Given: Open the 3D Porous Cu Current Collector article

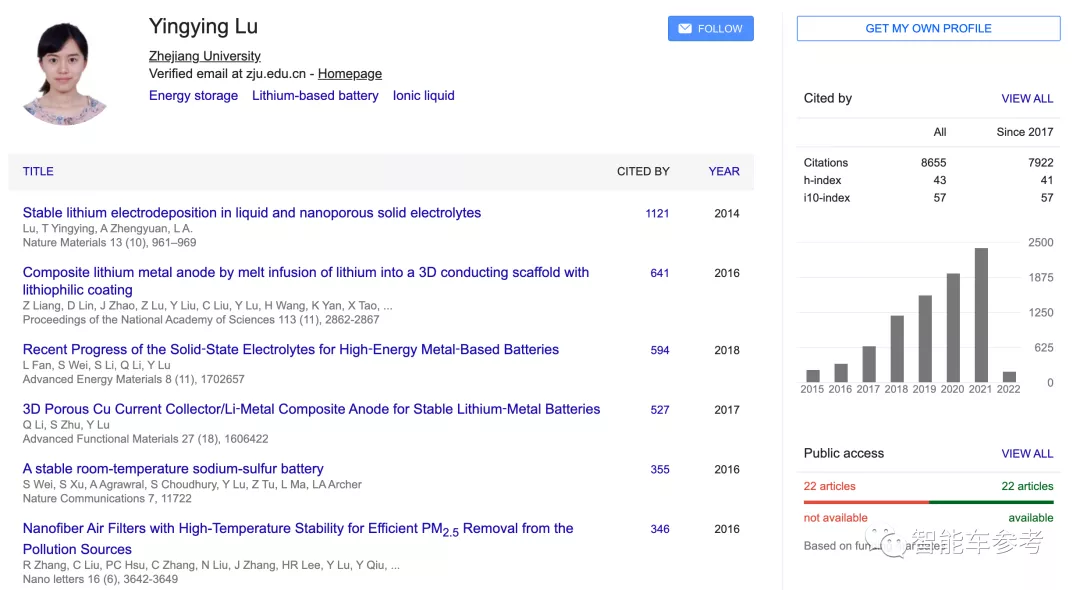Looking at the screenshot, I should click(311, 409).
